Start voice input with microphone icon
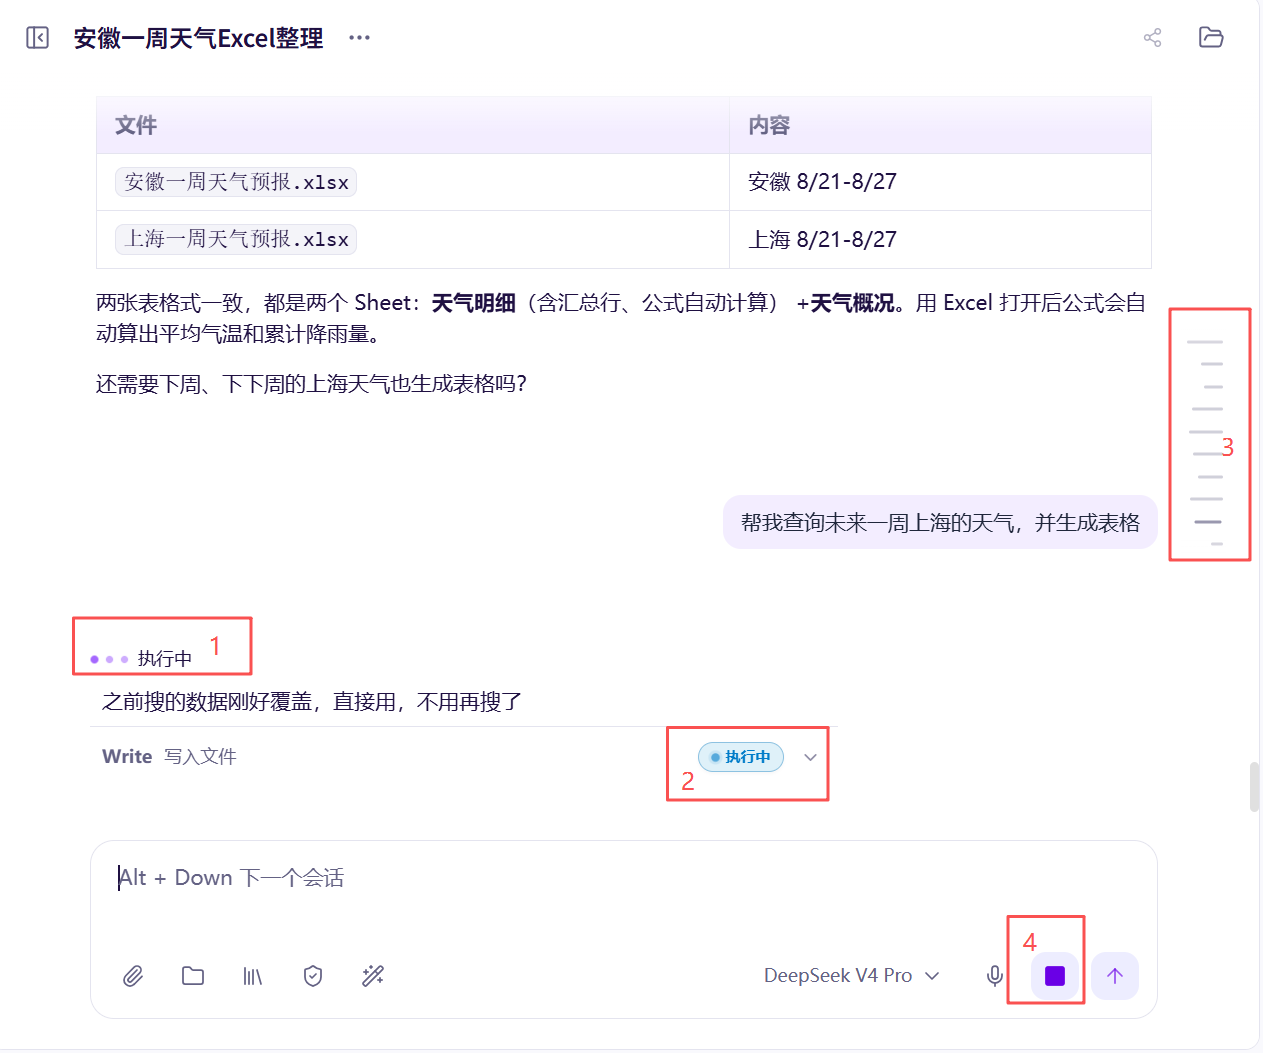This screenshot has width=1263, height=1053. click(x=995, y=976)
